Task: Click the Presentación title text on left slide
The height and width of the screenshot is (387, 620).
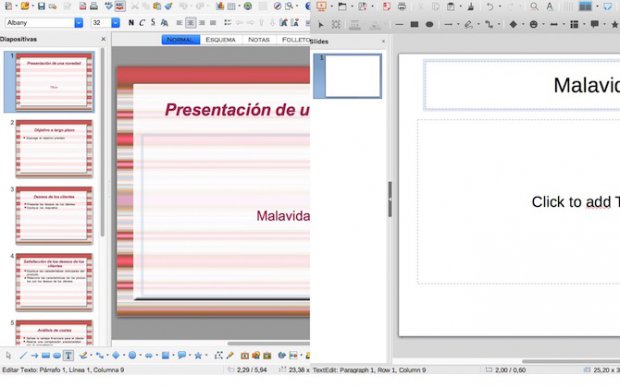Action: point(237,109)
